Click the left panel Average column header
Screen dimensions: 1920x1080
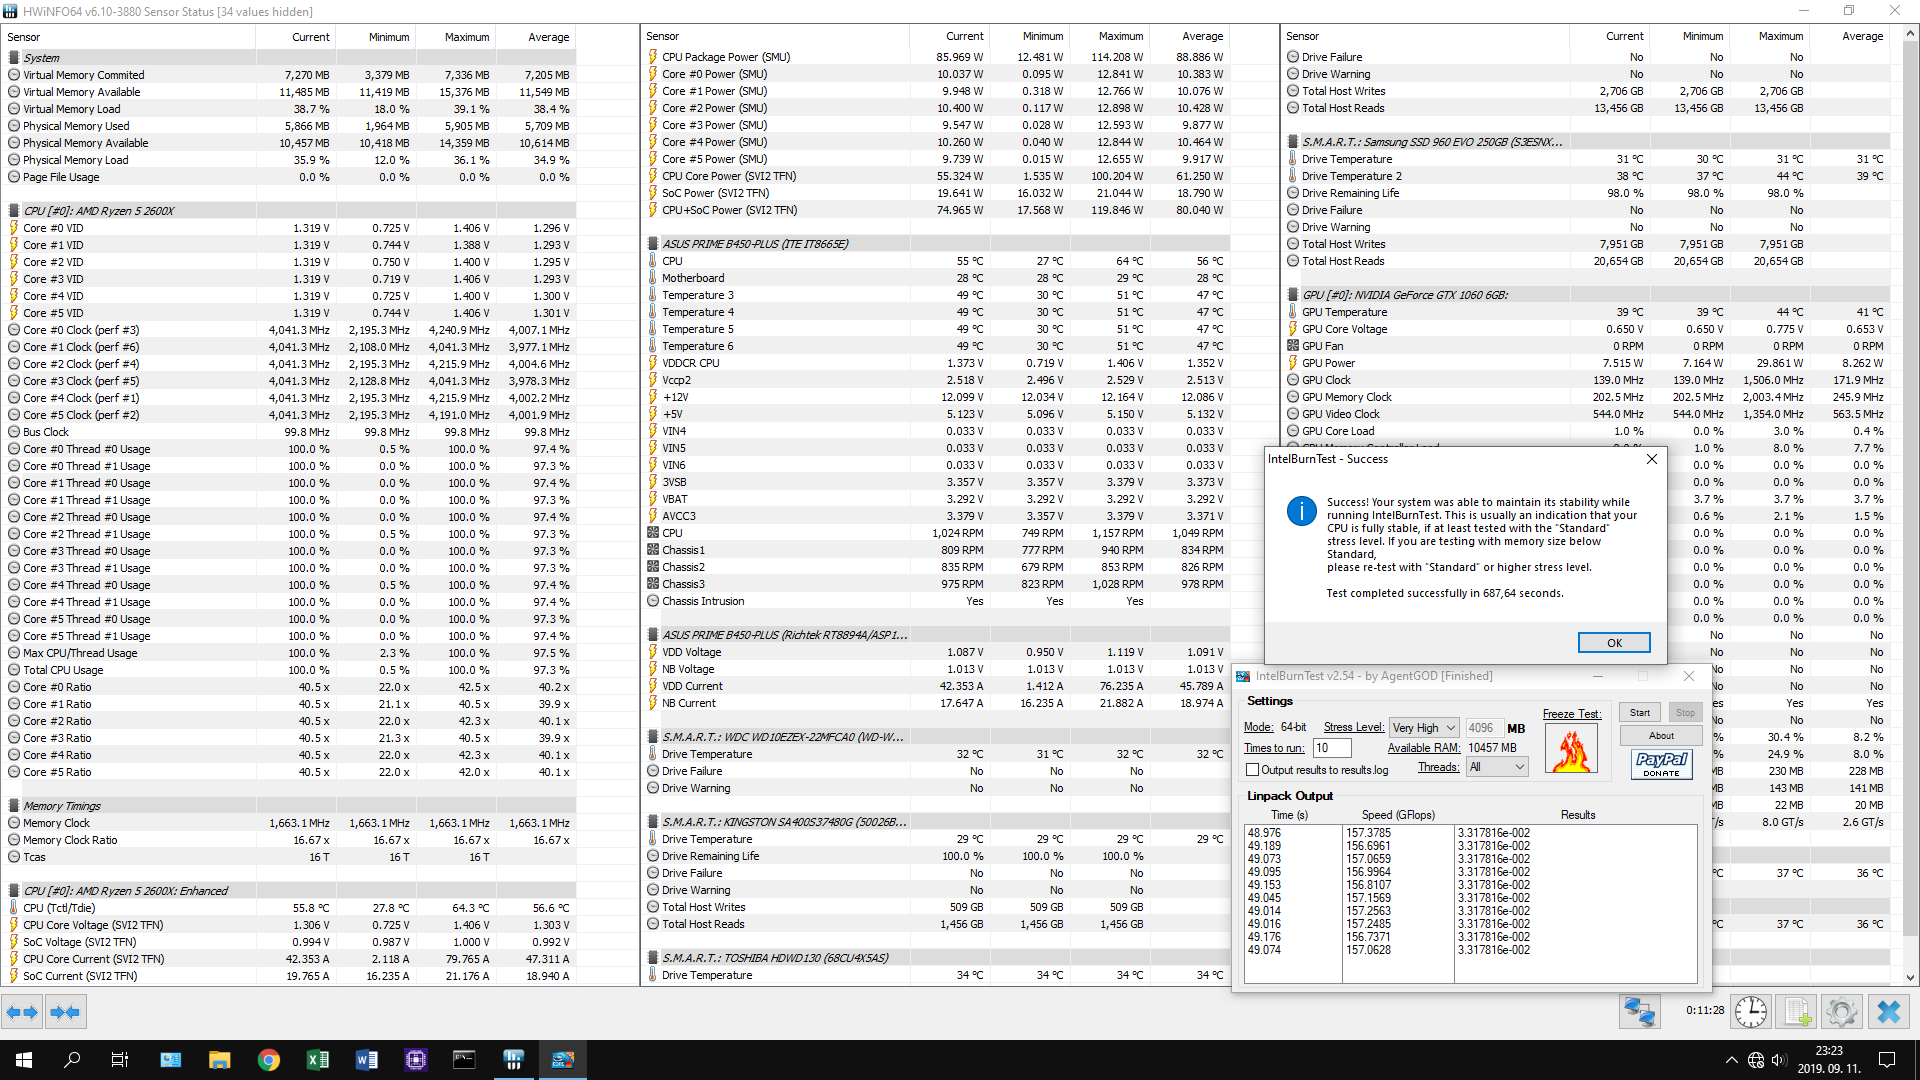[536, 37]
